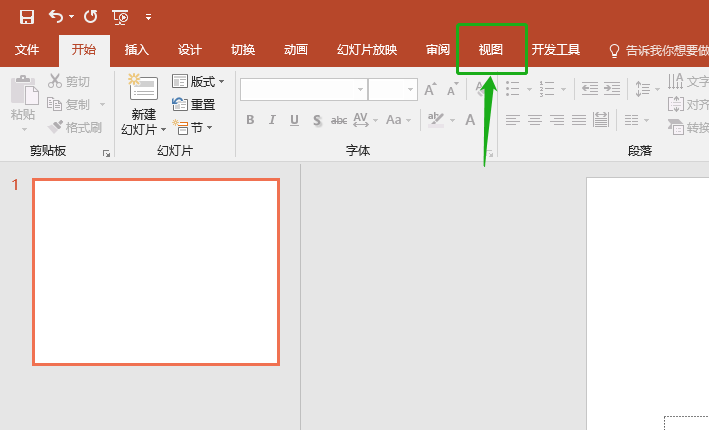Open the 版式 layout dropdown
This screenshot has height=430, width=709.
[x=198, y=81]
